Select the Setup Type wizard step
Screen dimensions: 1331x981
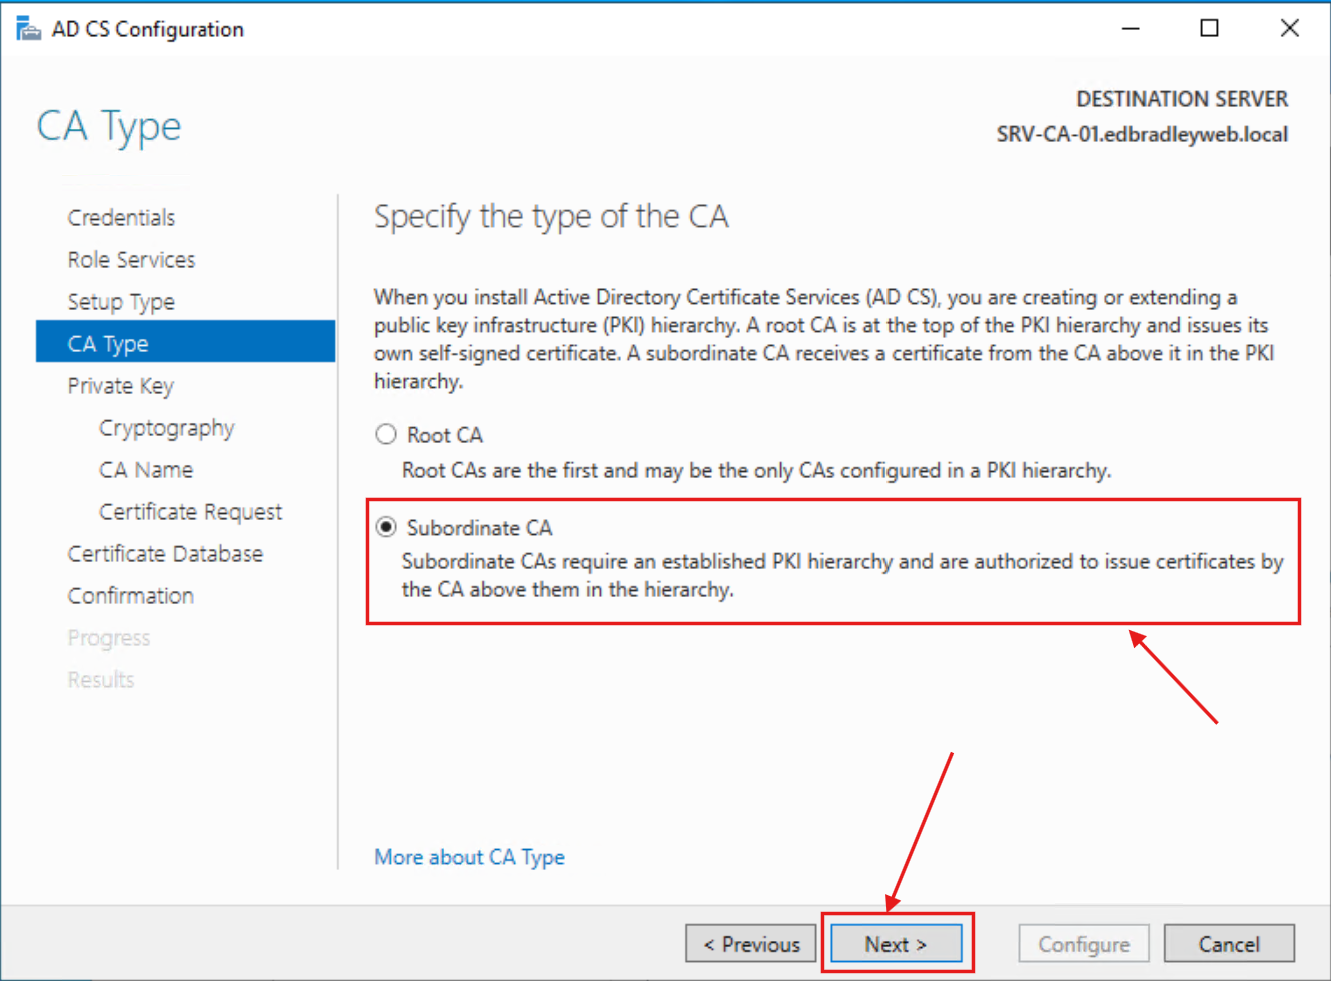coord(121,301)
